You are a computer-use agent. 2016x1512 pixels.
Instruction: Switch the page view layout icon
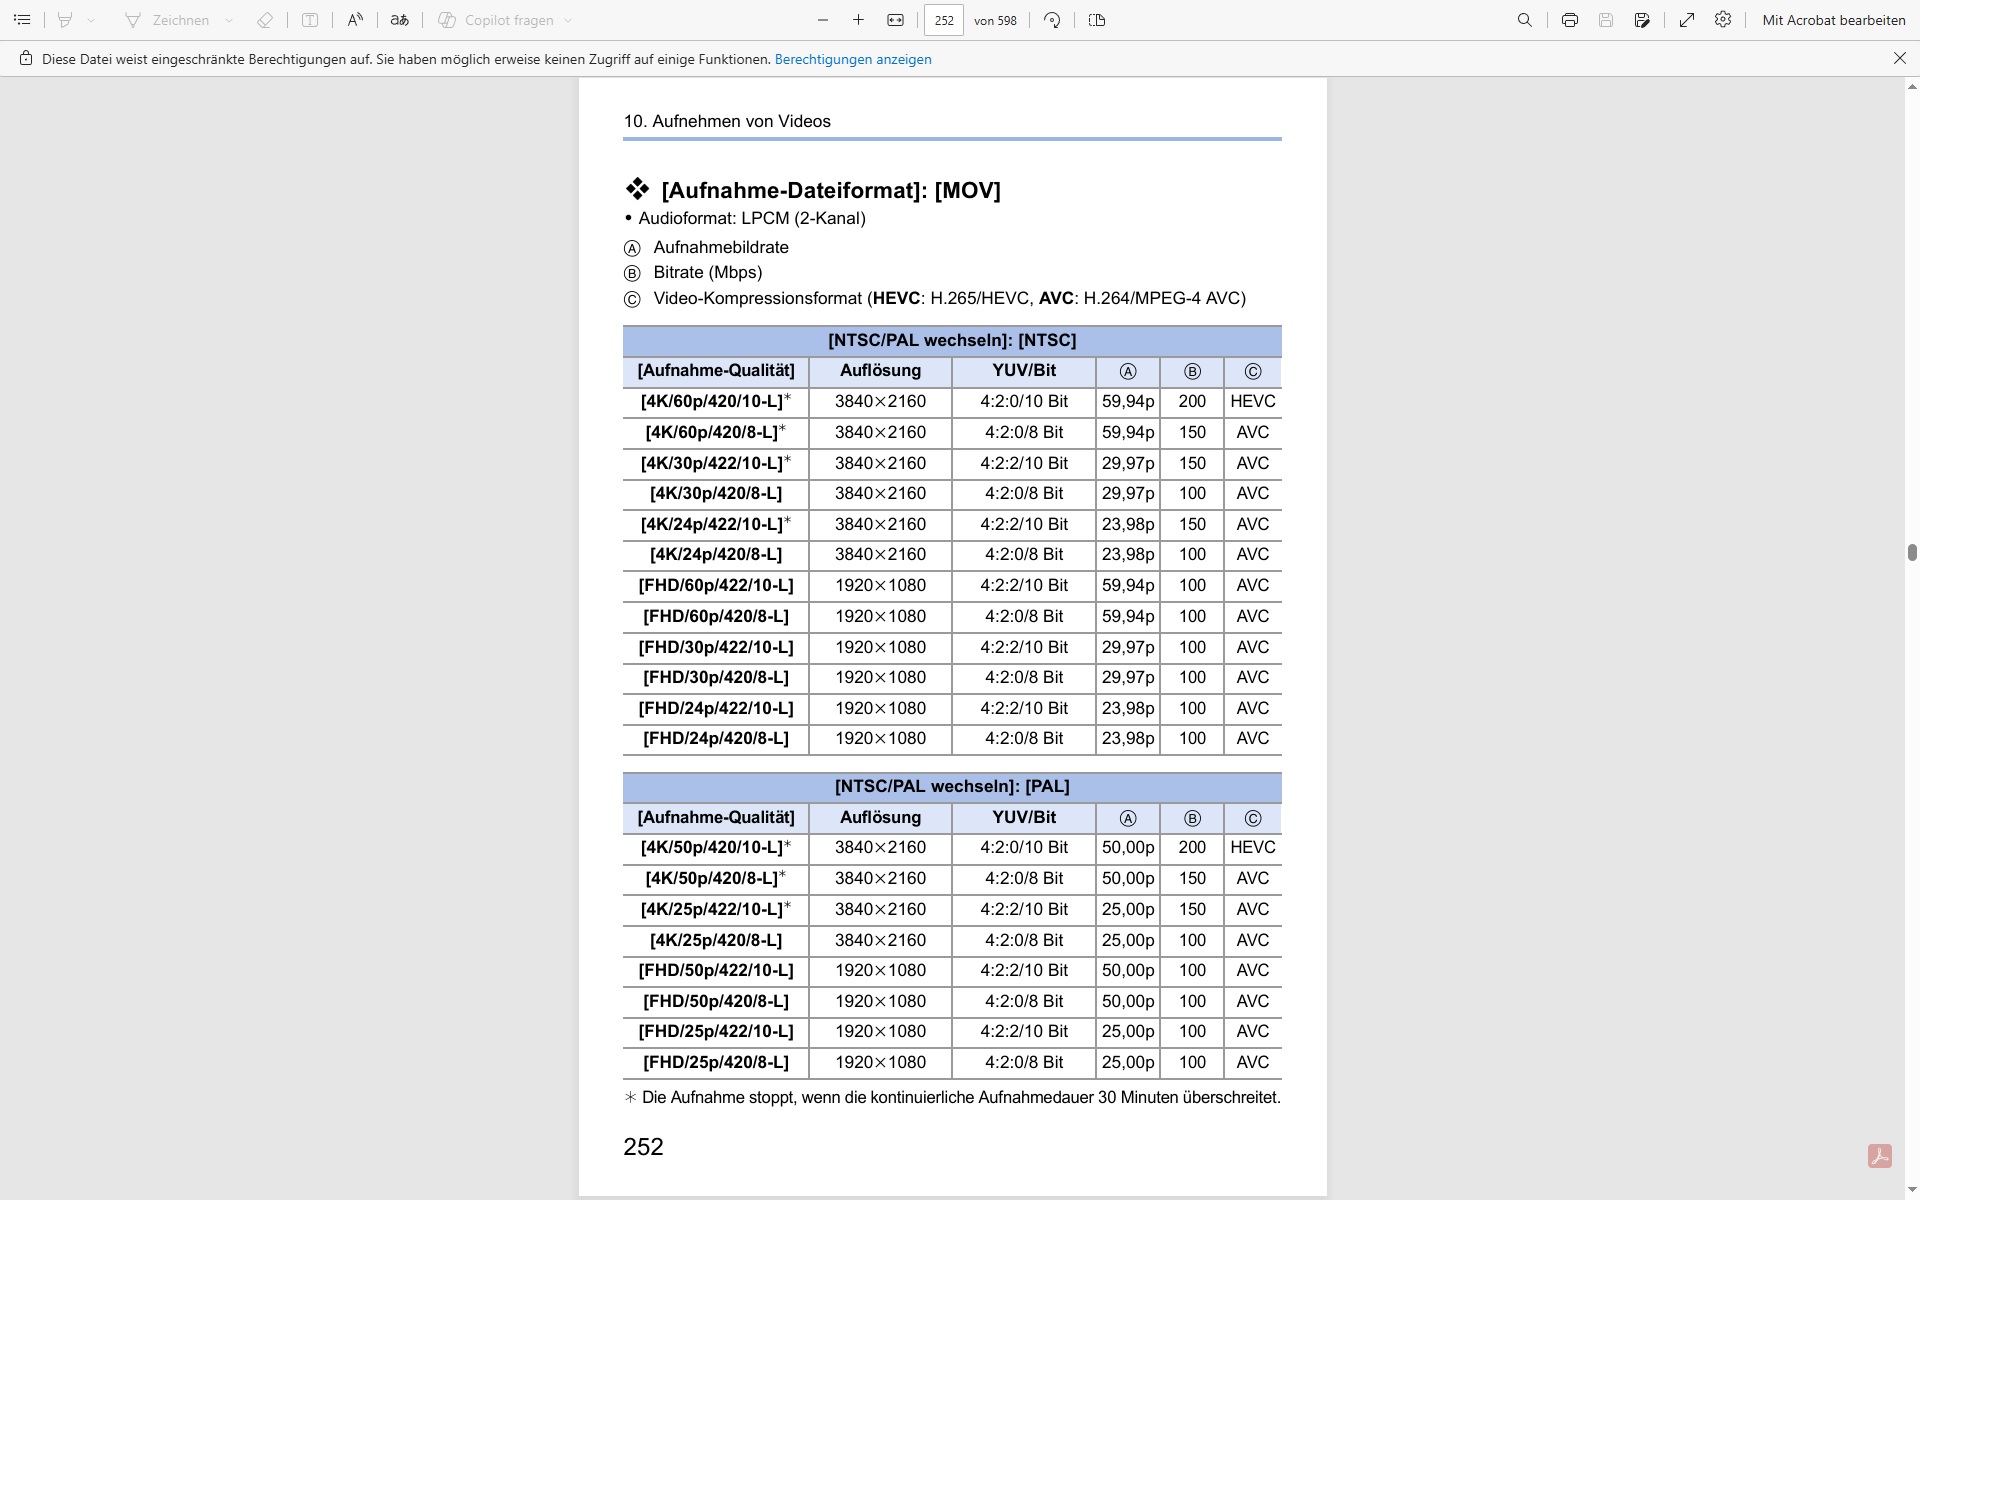pyautogui.click(x=1097, y=20)
